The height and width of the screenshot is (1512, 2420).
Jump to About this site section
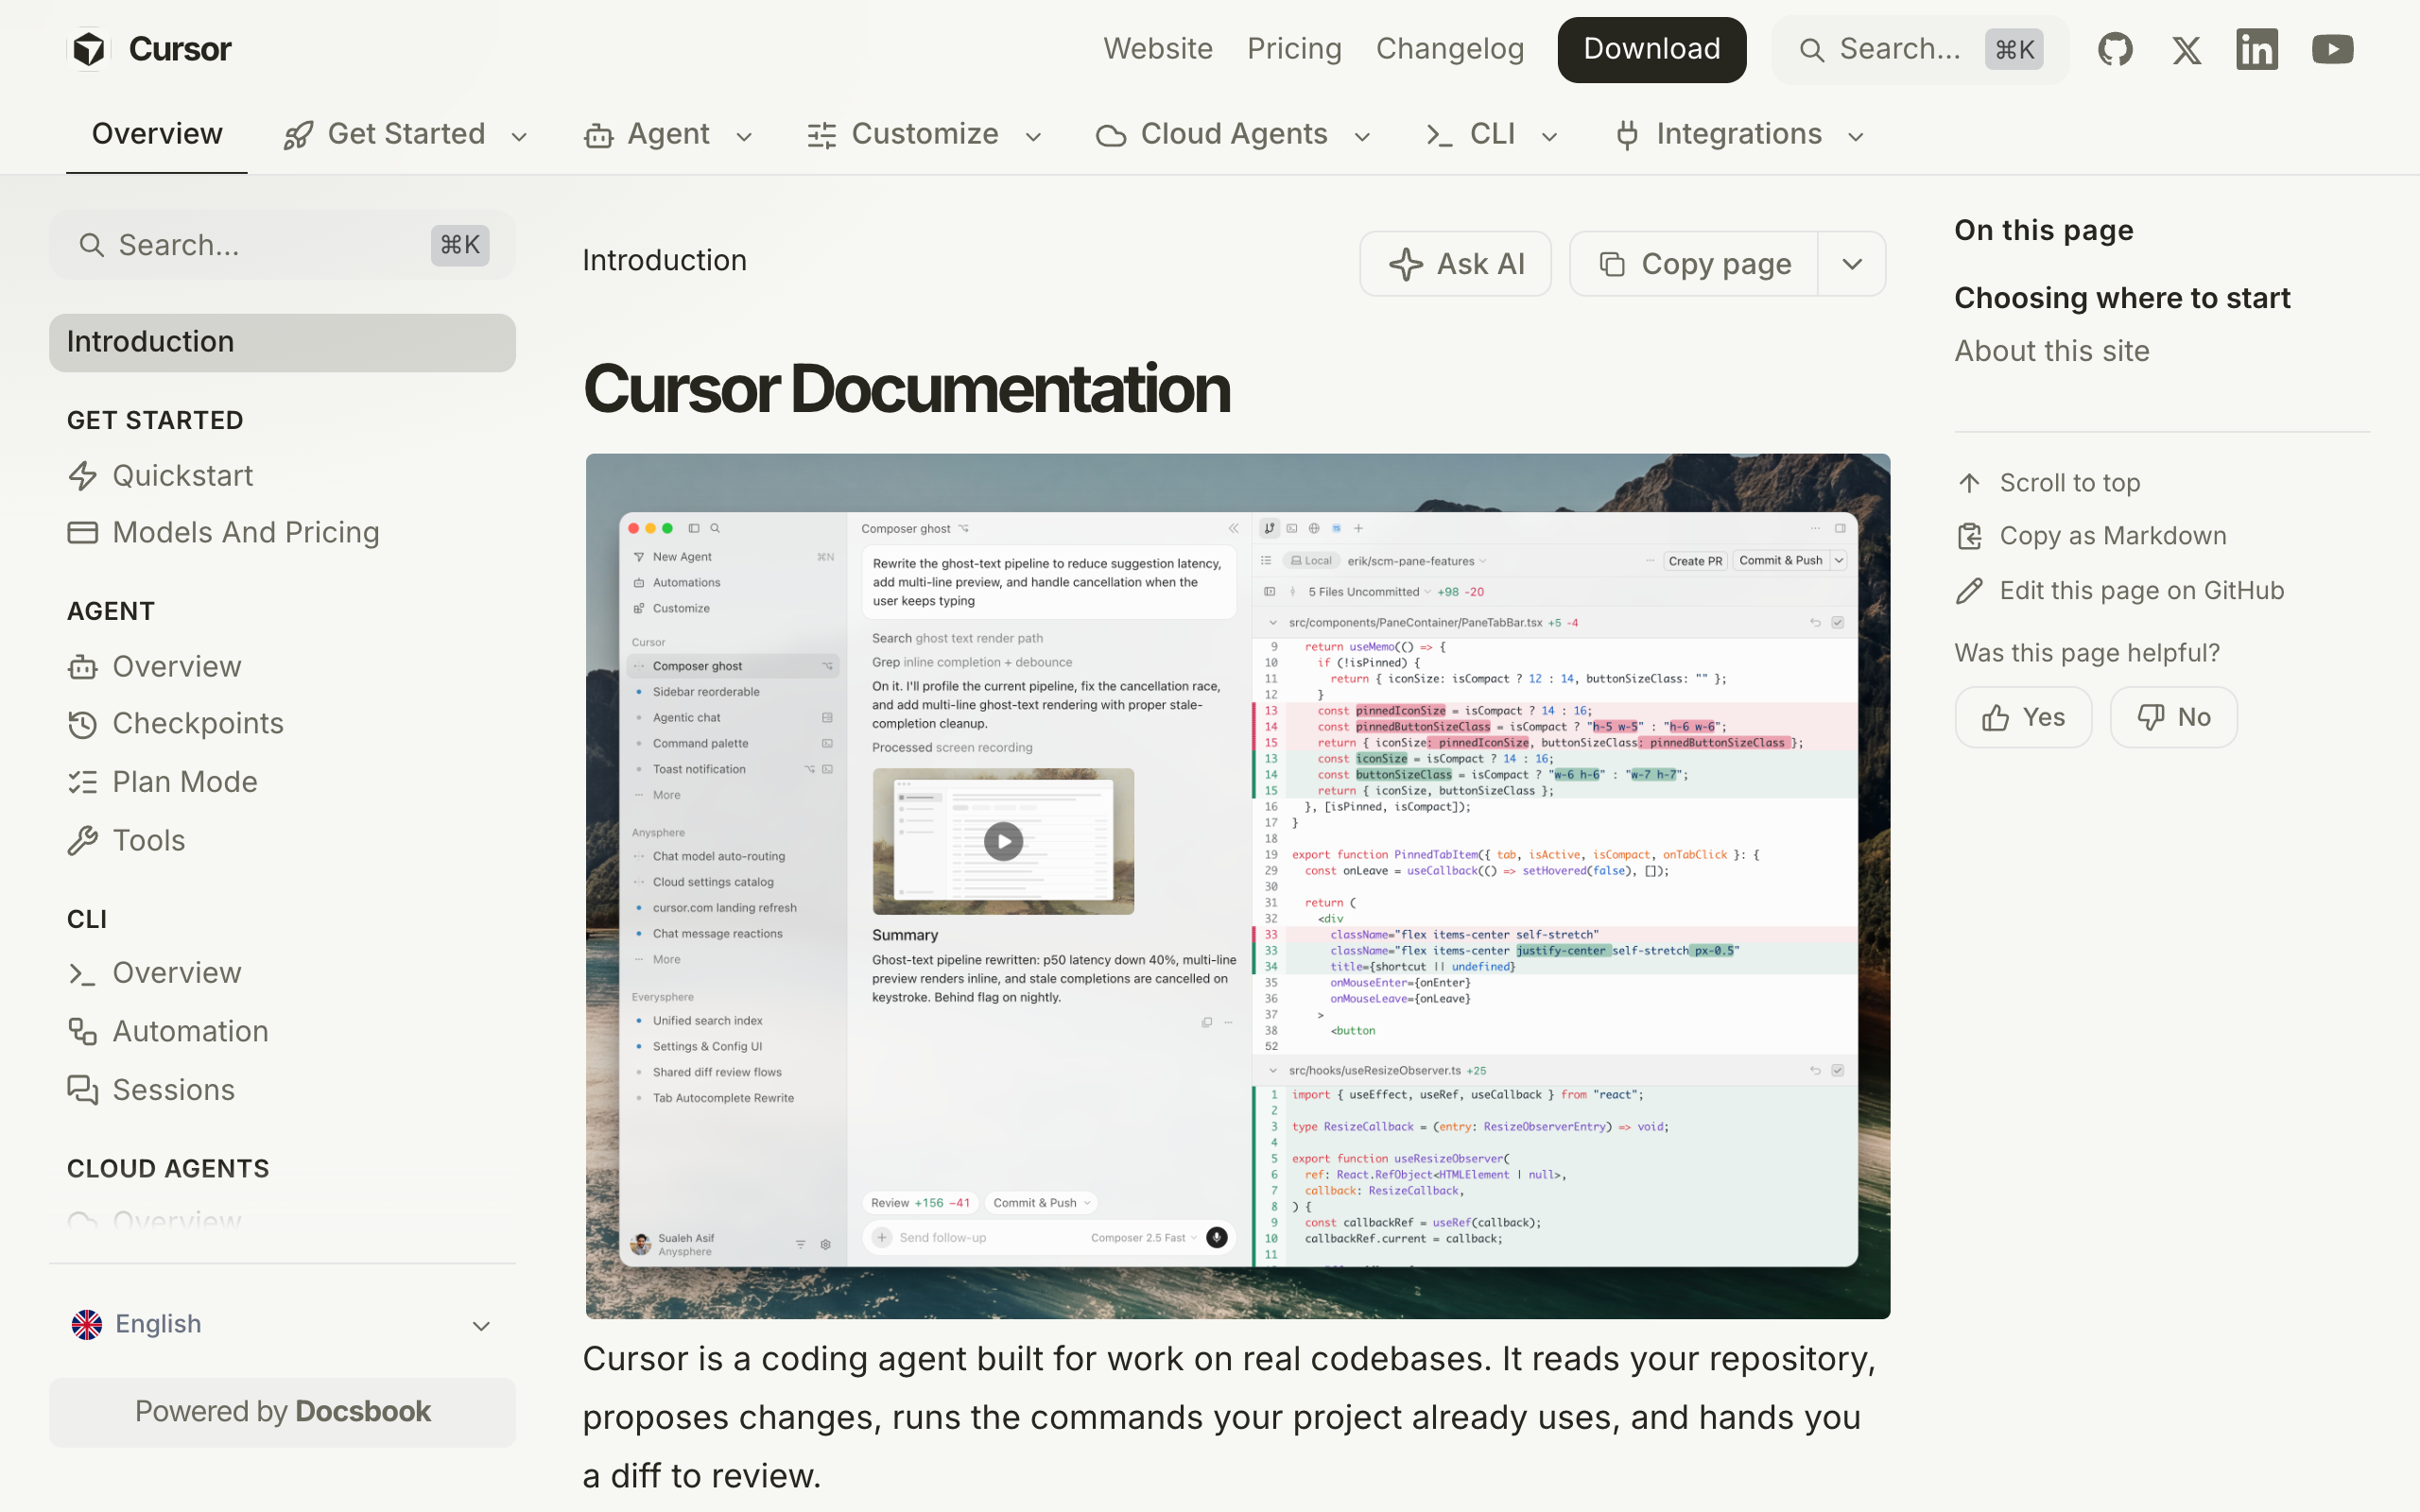pyautogui.click(x=2052, y=351)
